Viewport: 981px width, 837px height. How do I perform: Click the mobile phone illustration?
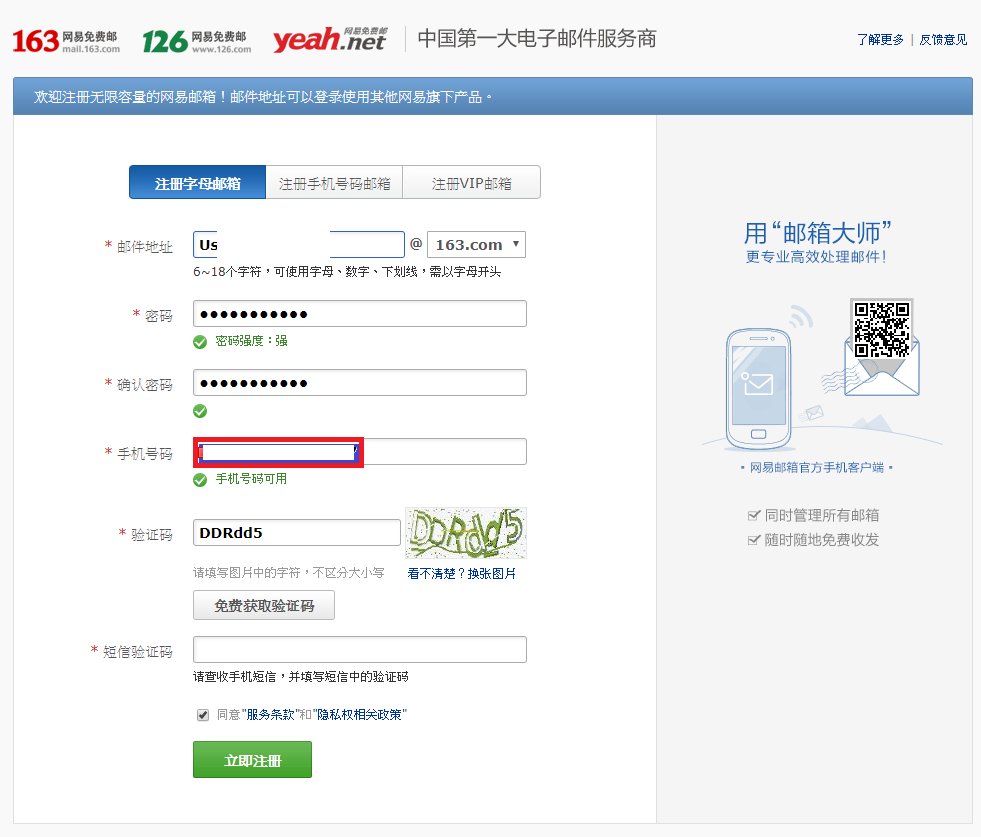758,390
